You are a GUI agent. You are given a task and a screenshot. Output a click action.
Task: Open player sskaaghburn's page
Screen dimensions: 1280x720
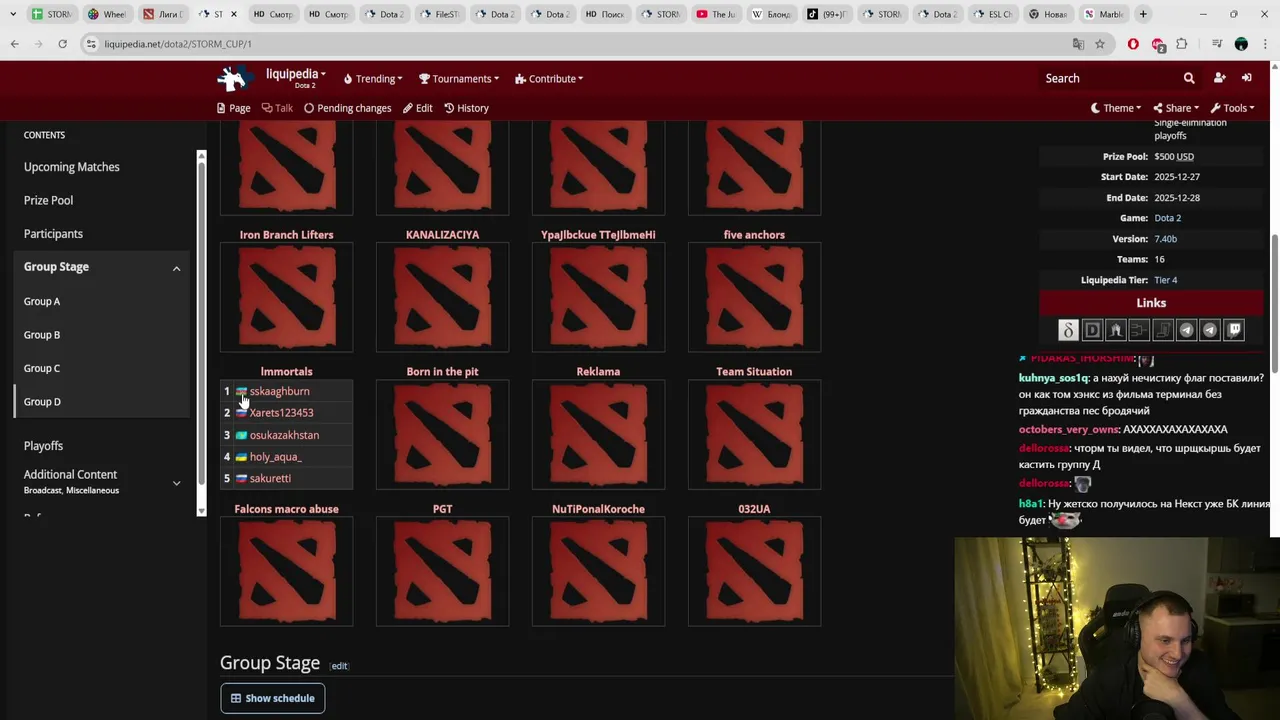(279, 391)
